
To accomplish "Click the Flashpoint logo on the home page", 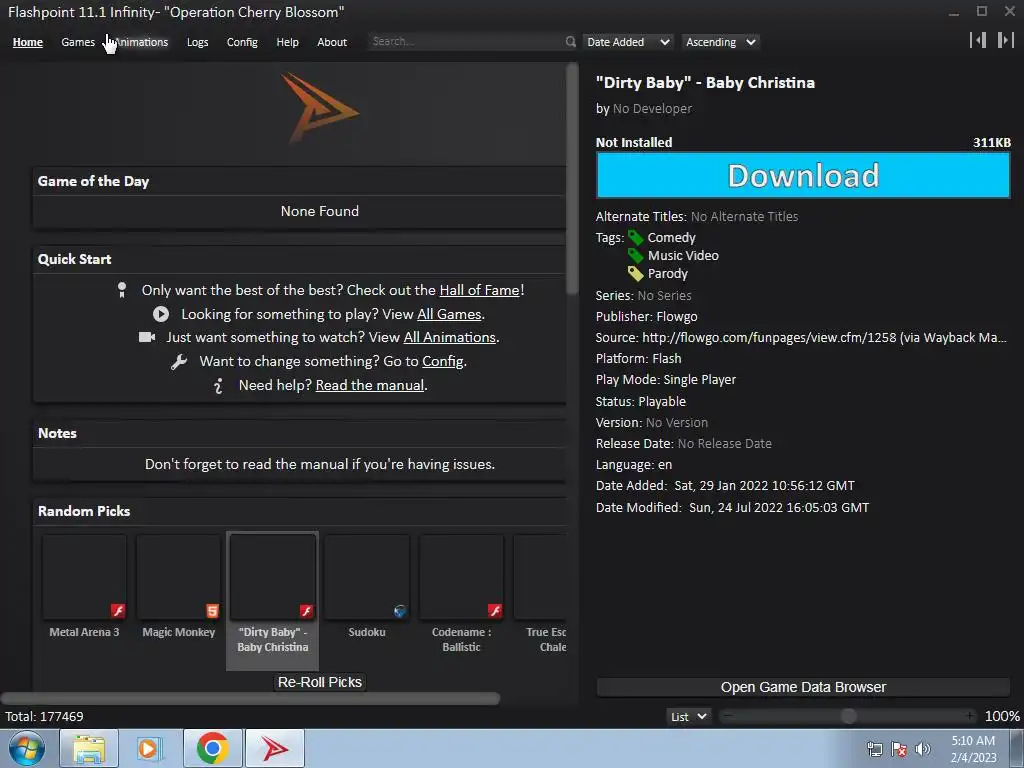I will tap(319, 108).
